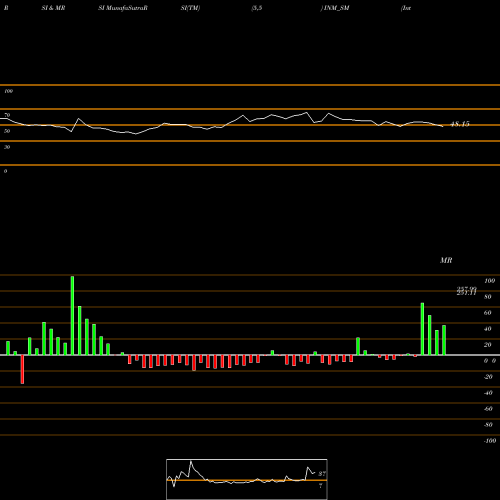Click the RSI axis label 70
The height and width of the screenshot is (500, 500).
[x=7, y=115]
